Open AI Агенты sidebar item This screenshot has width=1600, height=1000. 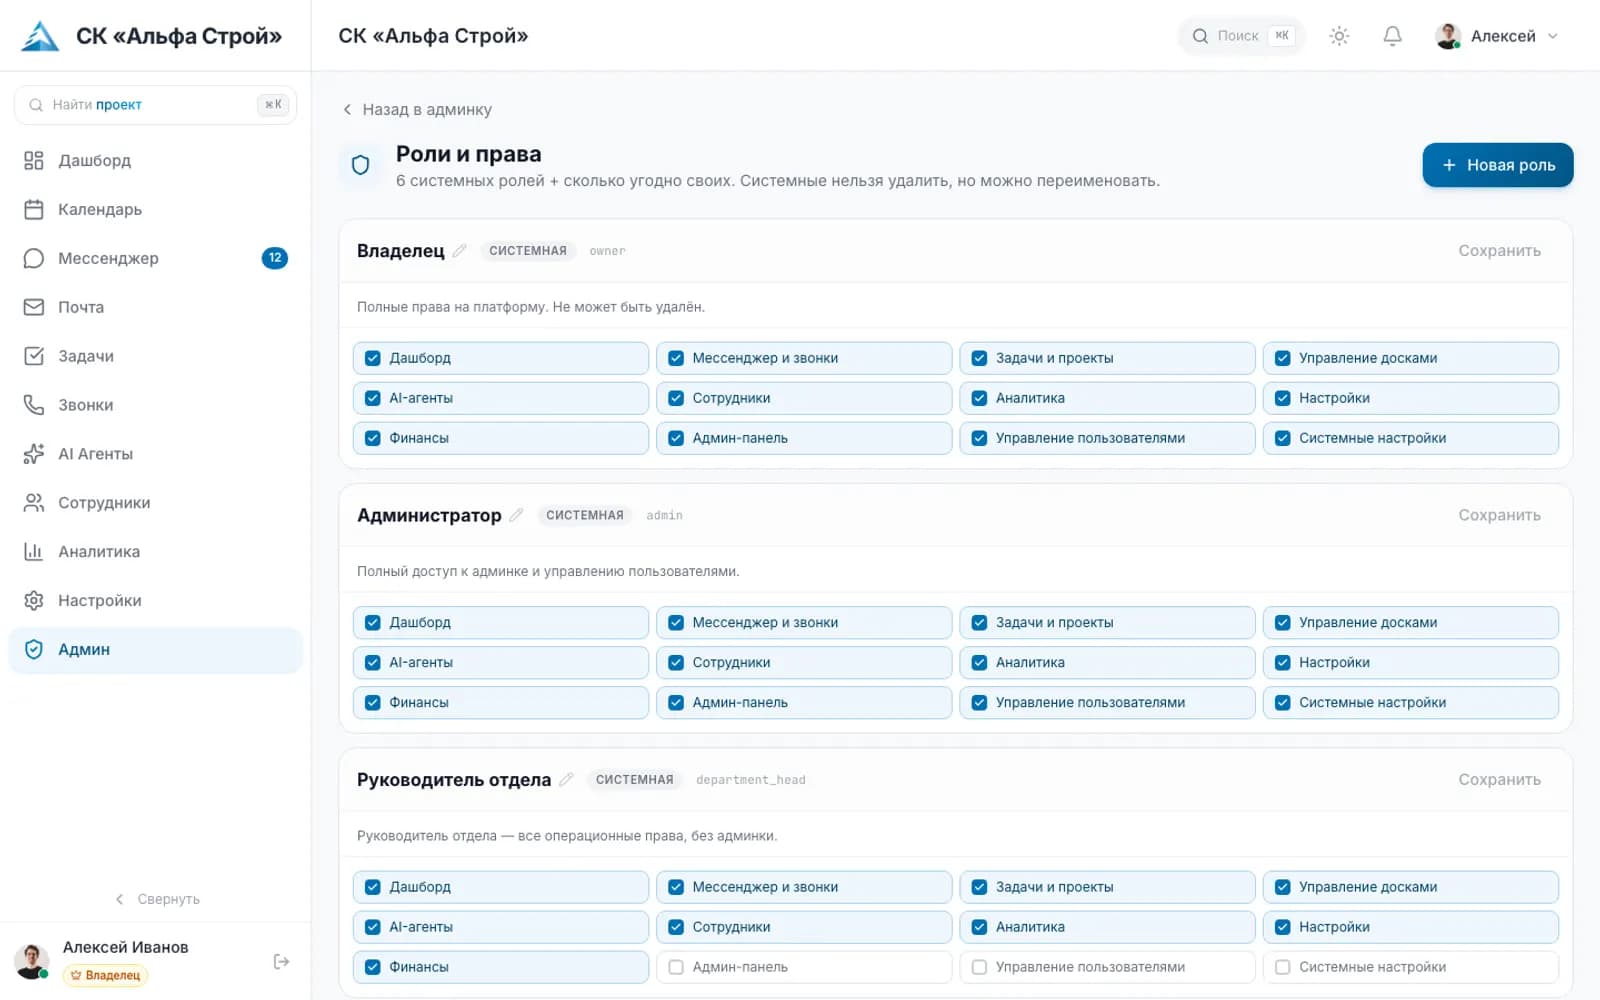(155, 454)
